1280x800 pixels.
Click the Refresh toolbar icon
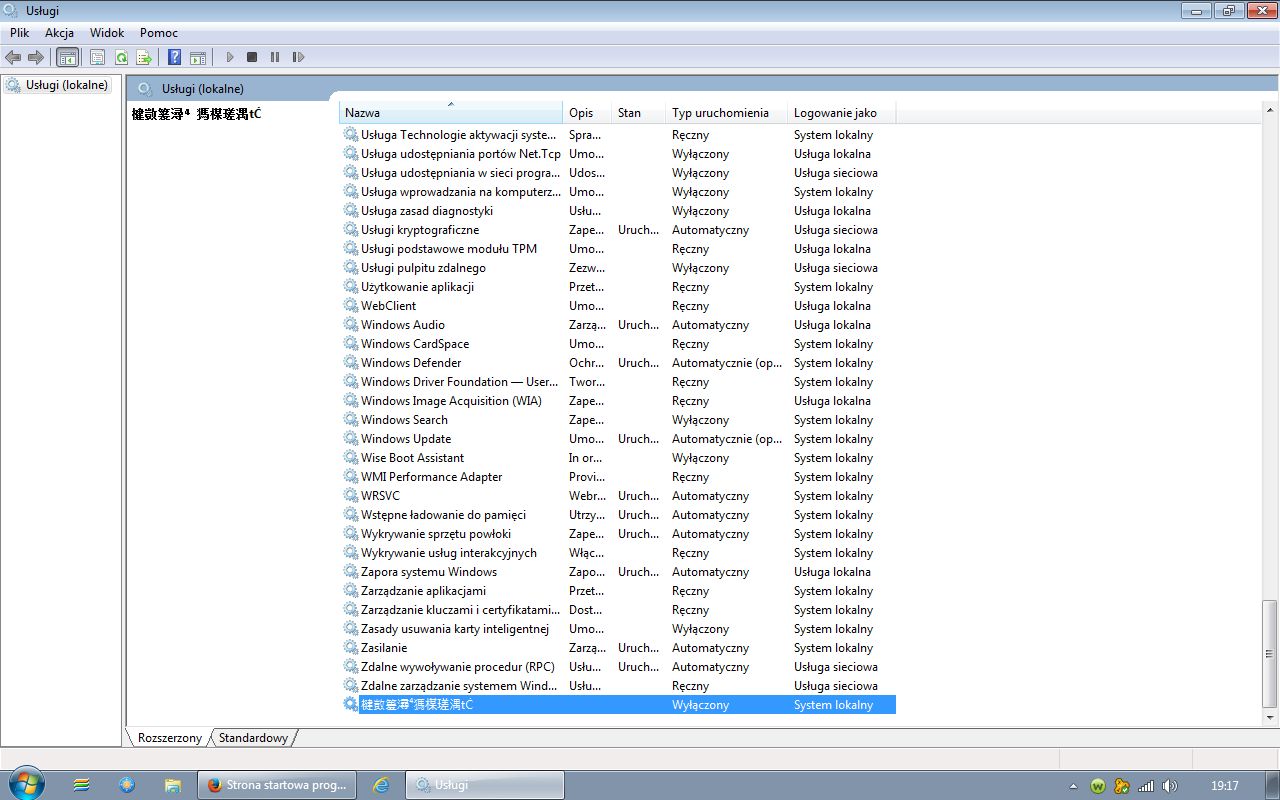coord(121,57)
